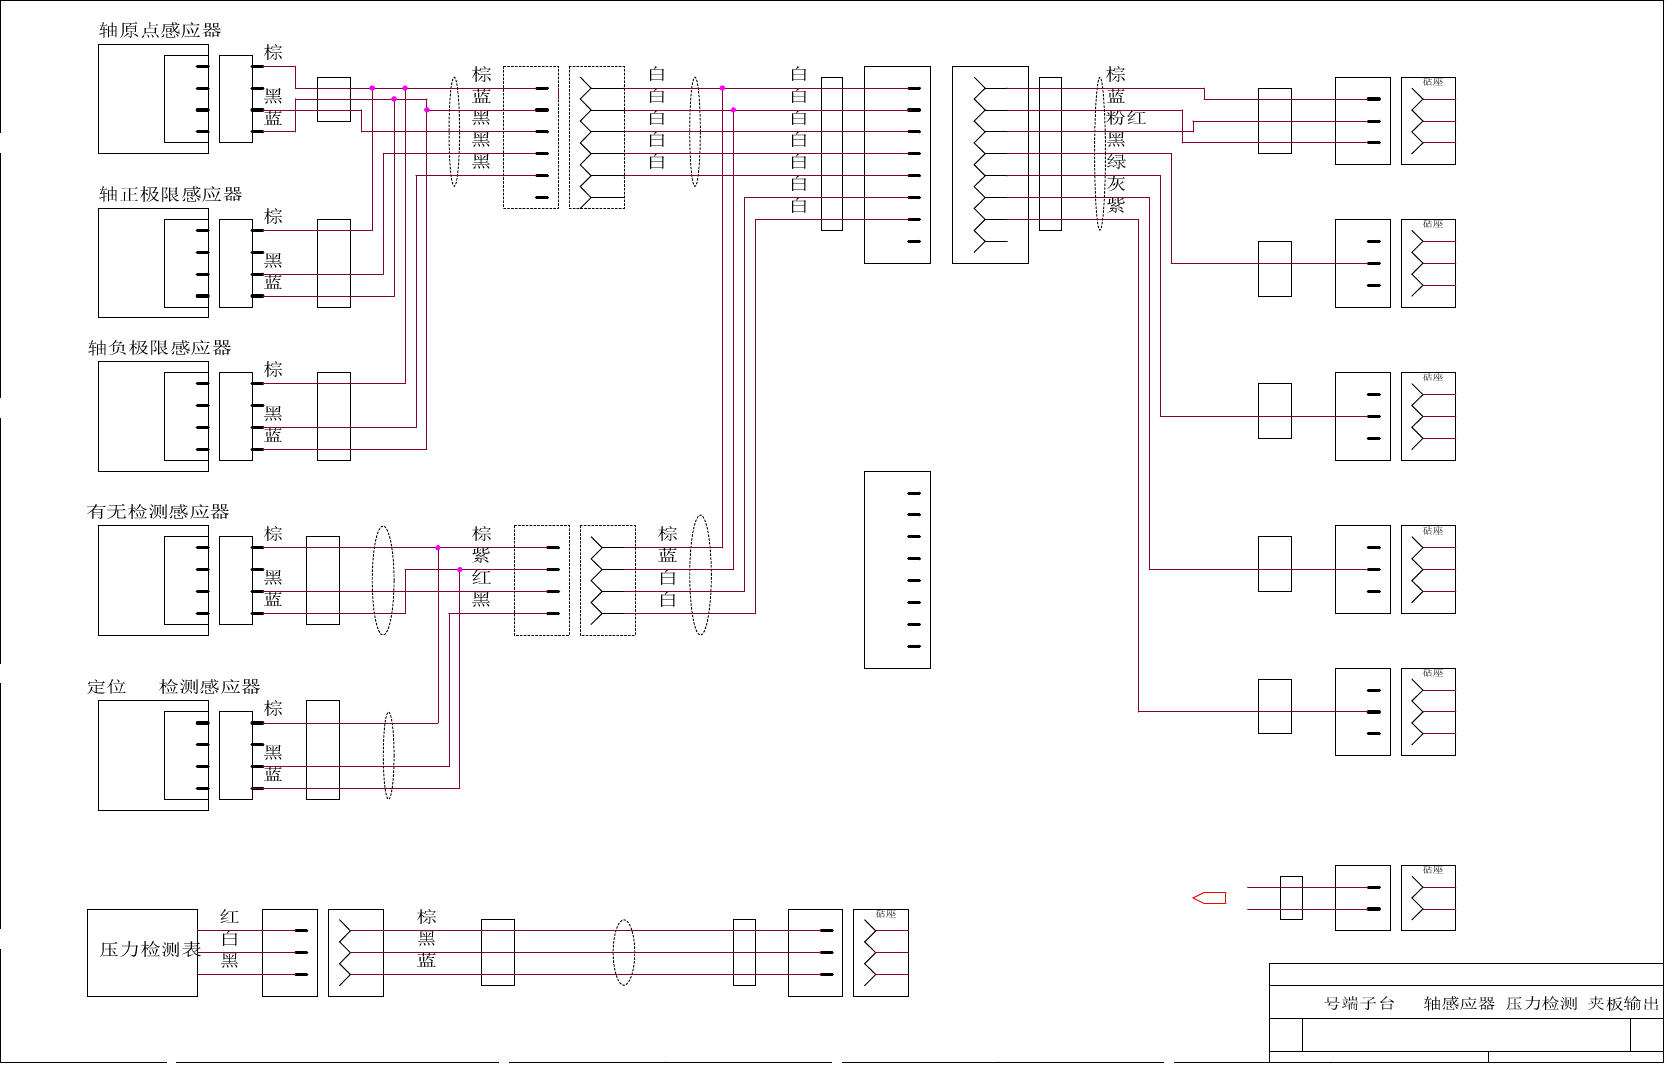Click the 定位 text label
Screen dimensions: 1676x1082
click(107, 687)
